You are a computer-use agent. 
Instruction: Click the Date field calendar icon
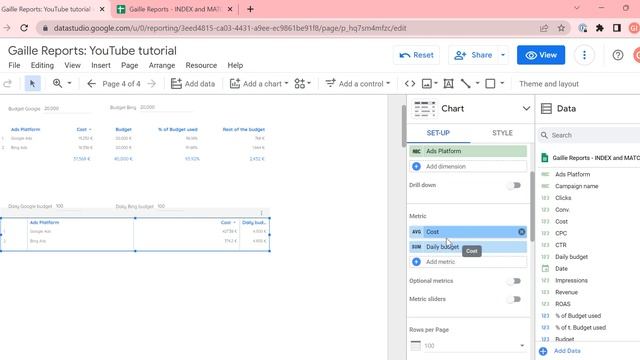545,269
